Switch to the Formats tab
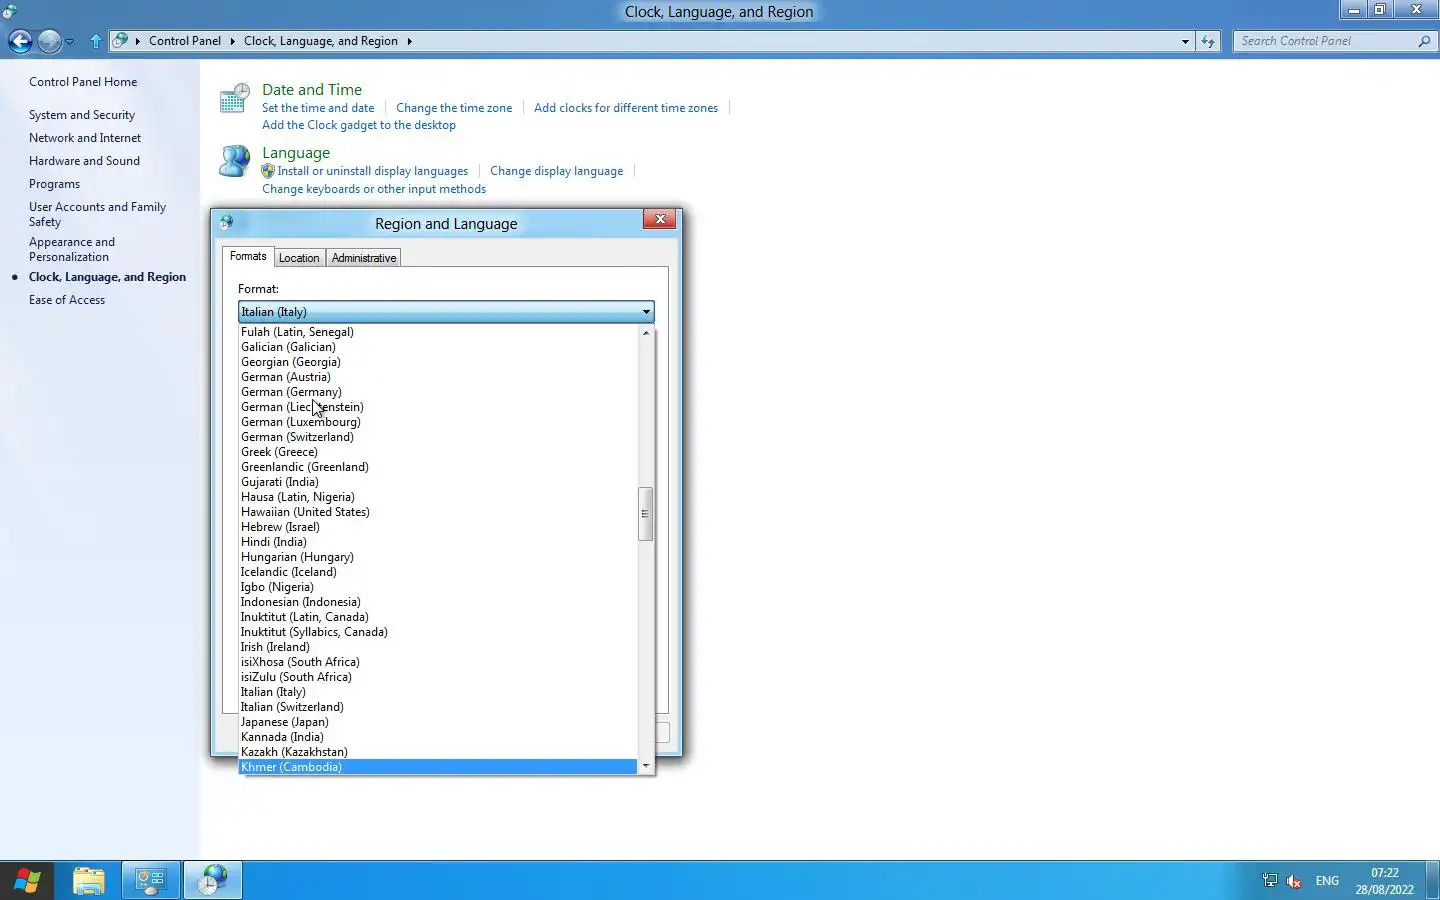Image resolution: width=1440 pixels, height=900 pixels. (248, 256)
